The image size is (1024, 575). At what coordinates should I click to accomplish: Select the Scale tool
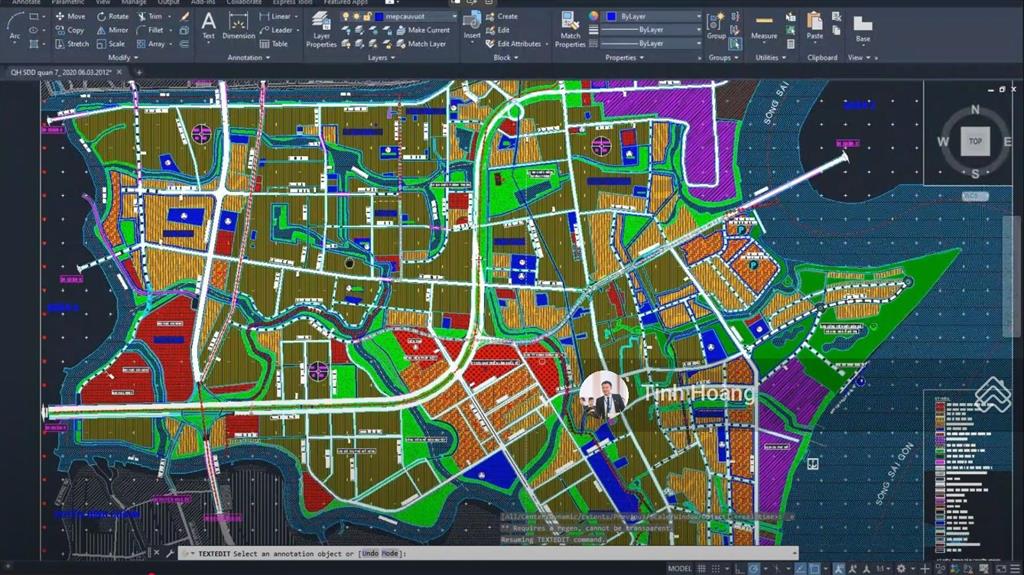coord(111,44)
